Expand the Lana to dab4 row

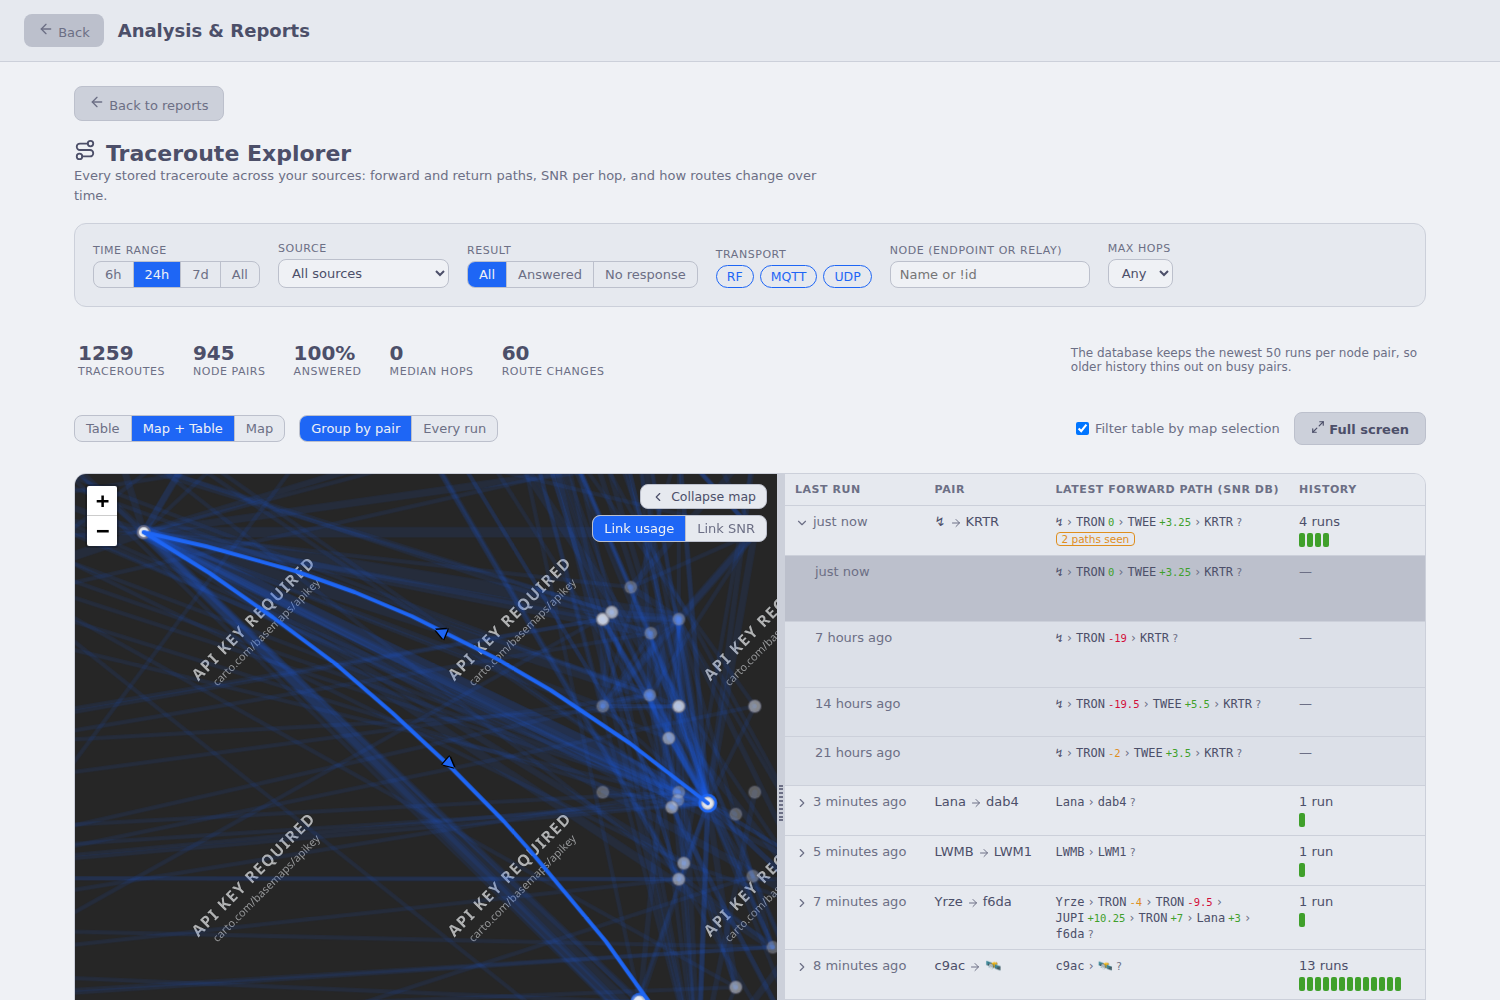802,802
